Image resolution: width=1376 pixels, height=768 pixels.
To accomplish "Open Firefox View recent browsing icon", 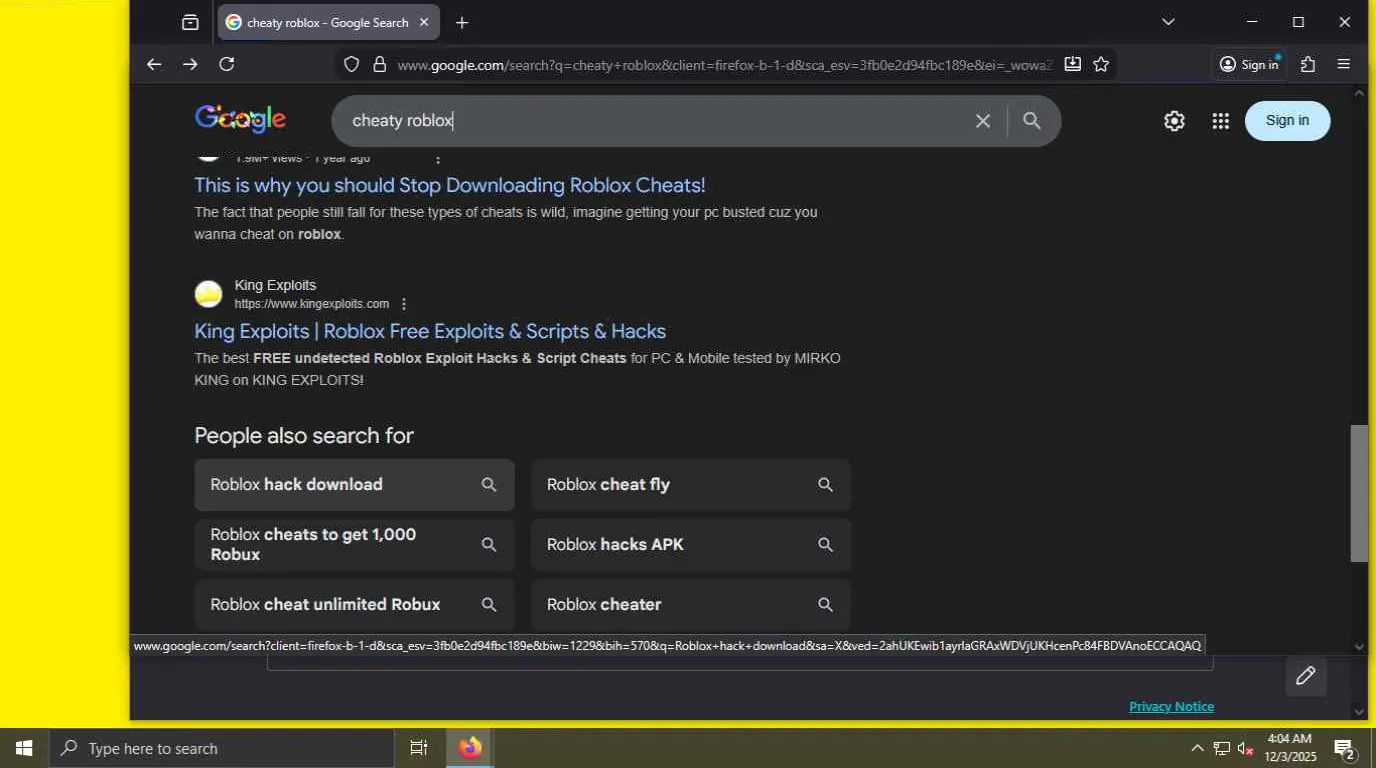I will tap(190, 22).
